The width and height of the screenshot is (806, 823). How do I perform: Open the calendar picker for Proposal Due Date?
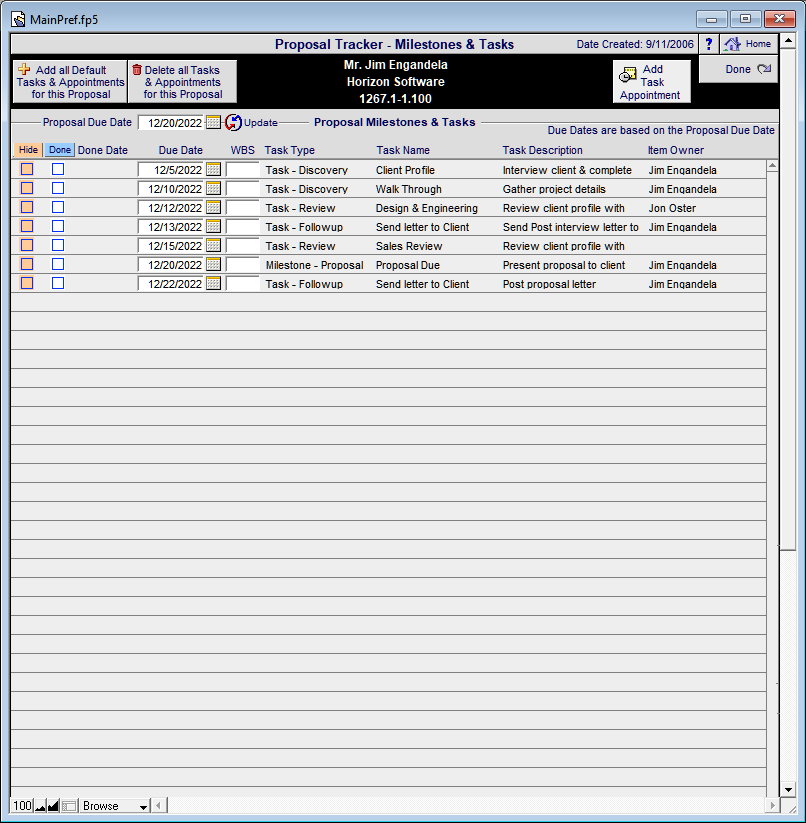point(213,122)
